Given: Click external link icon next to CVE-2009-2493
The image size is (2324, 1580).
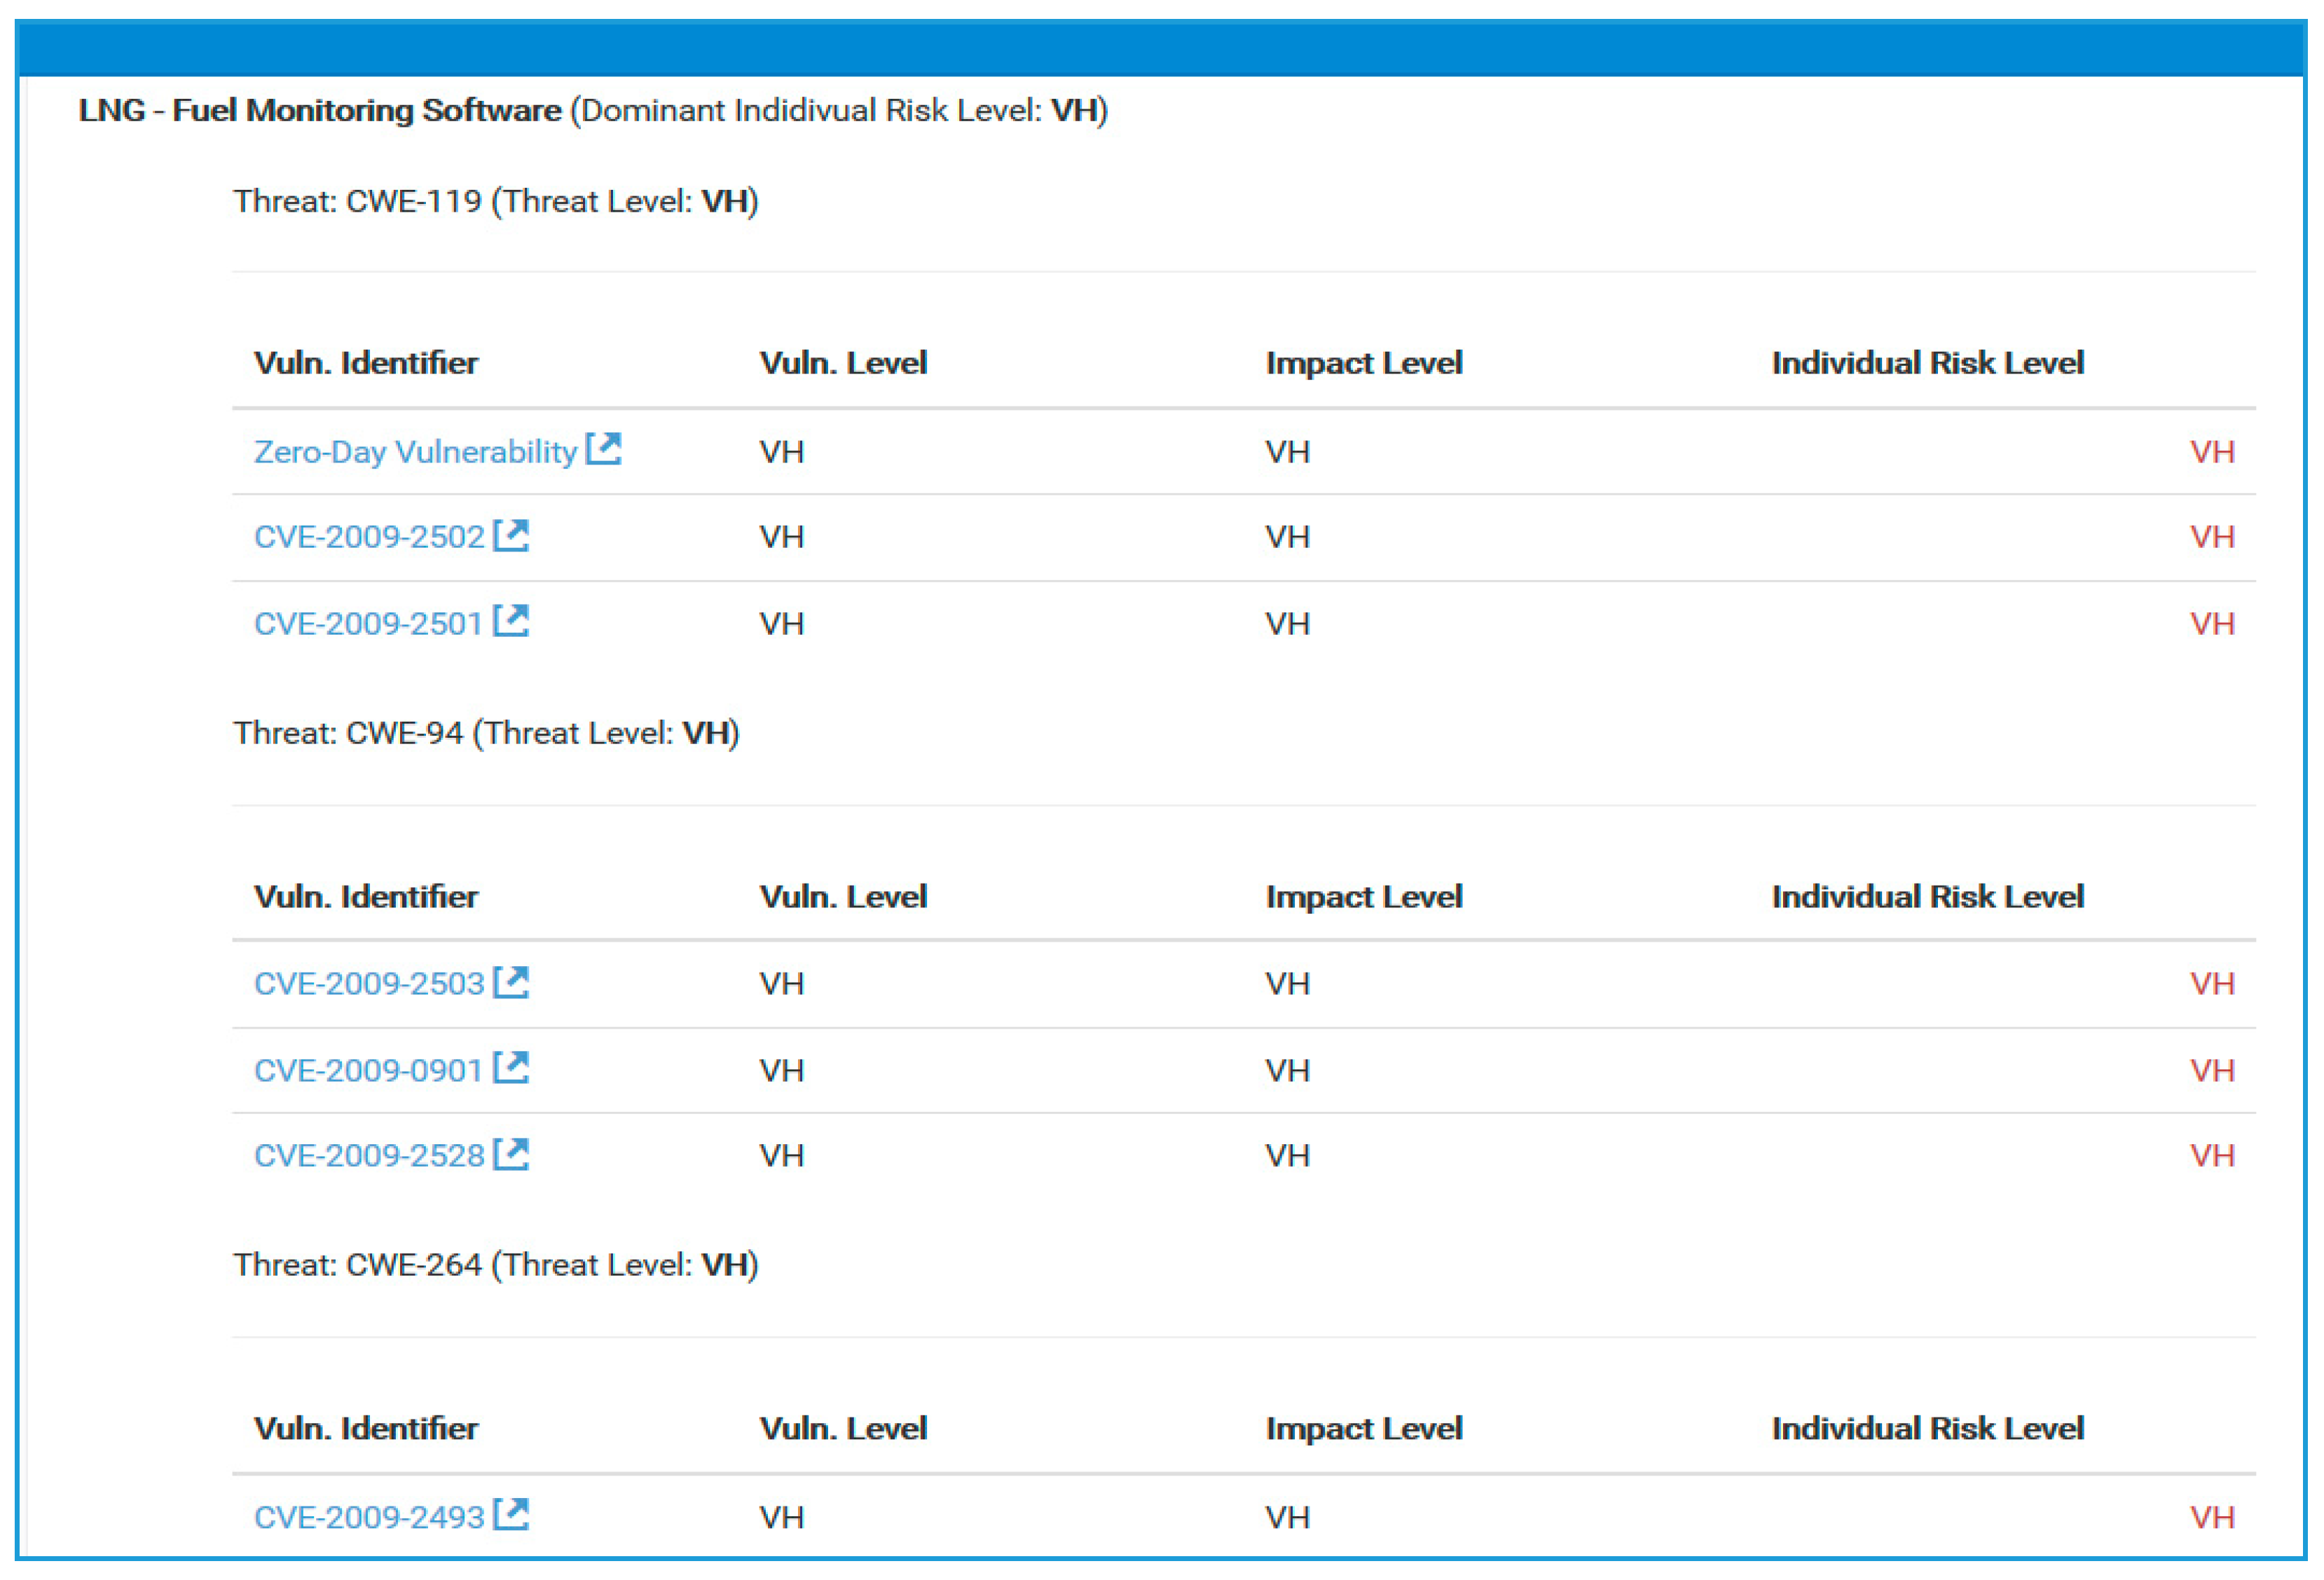Looking at the screenshot, I should click(x=511, y=1514).
